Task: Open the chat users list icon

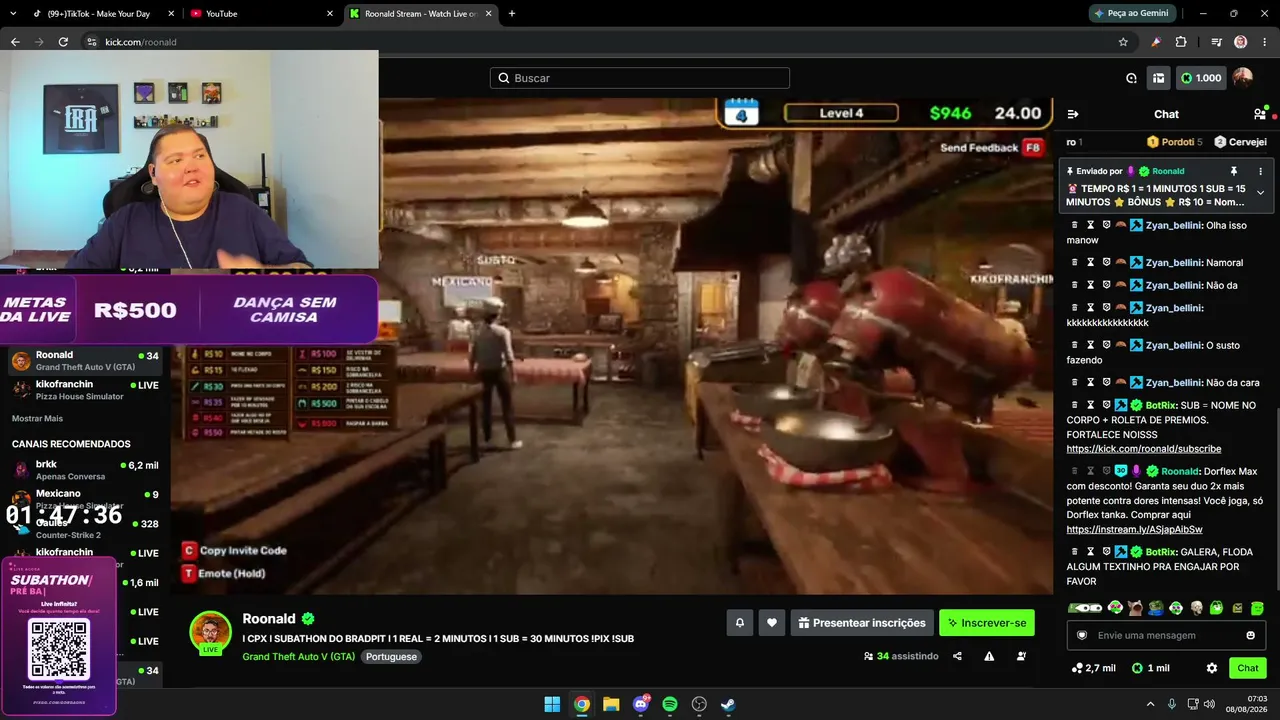Action: tap(1259, 114)
